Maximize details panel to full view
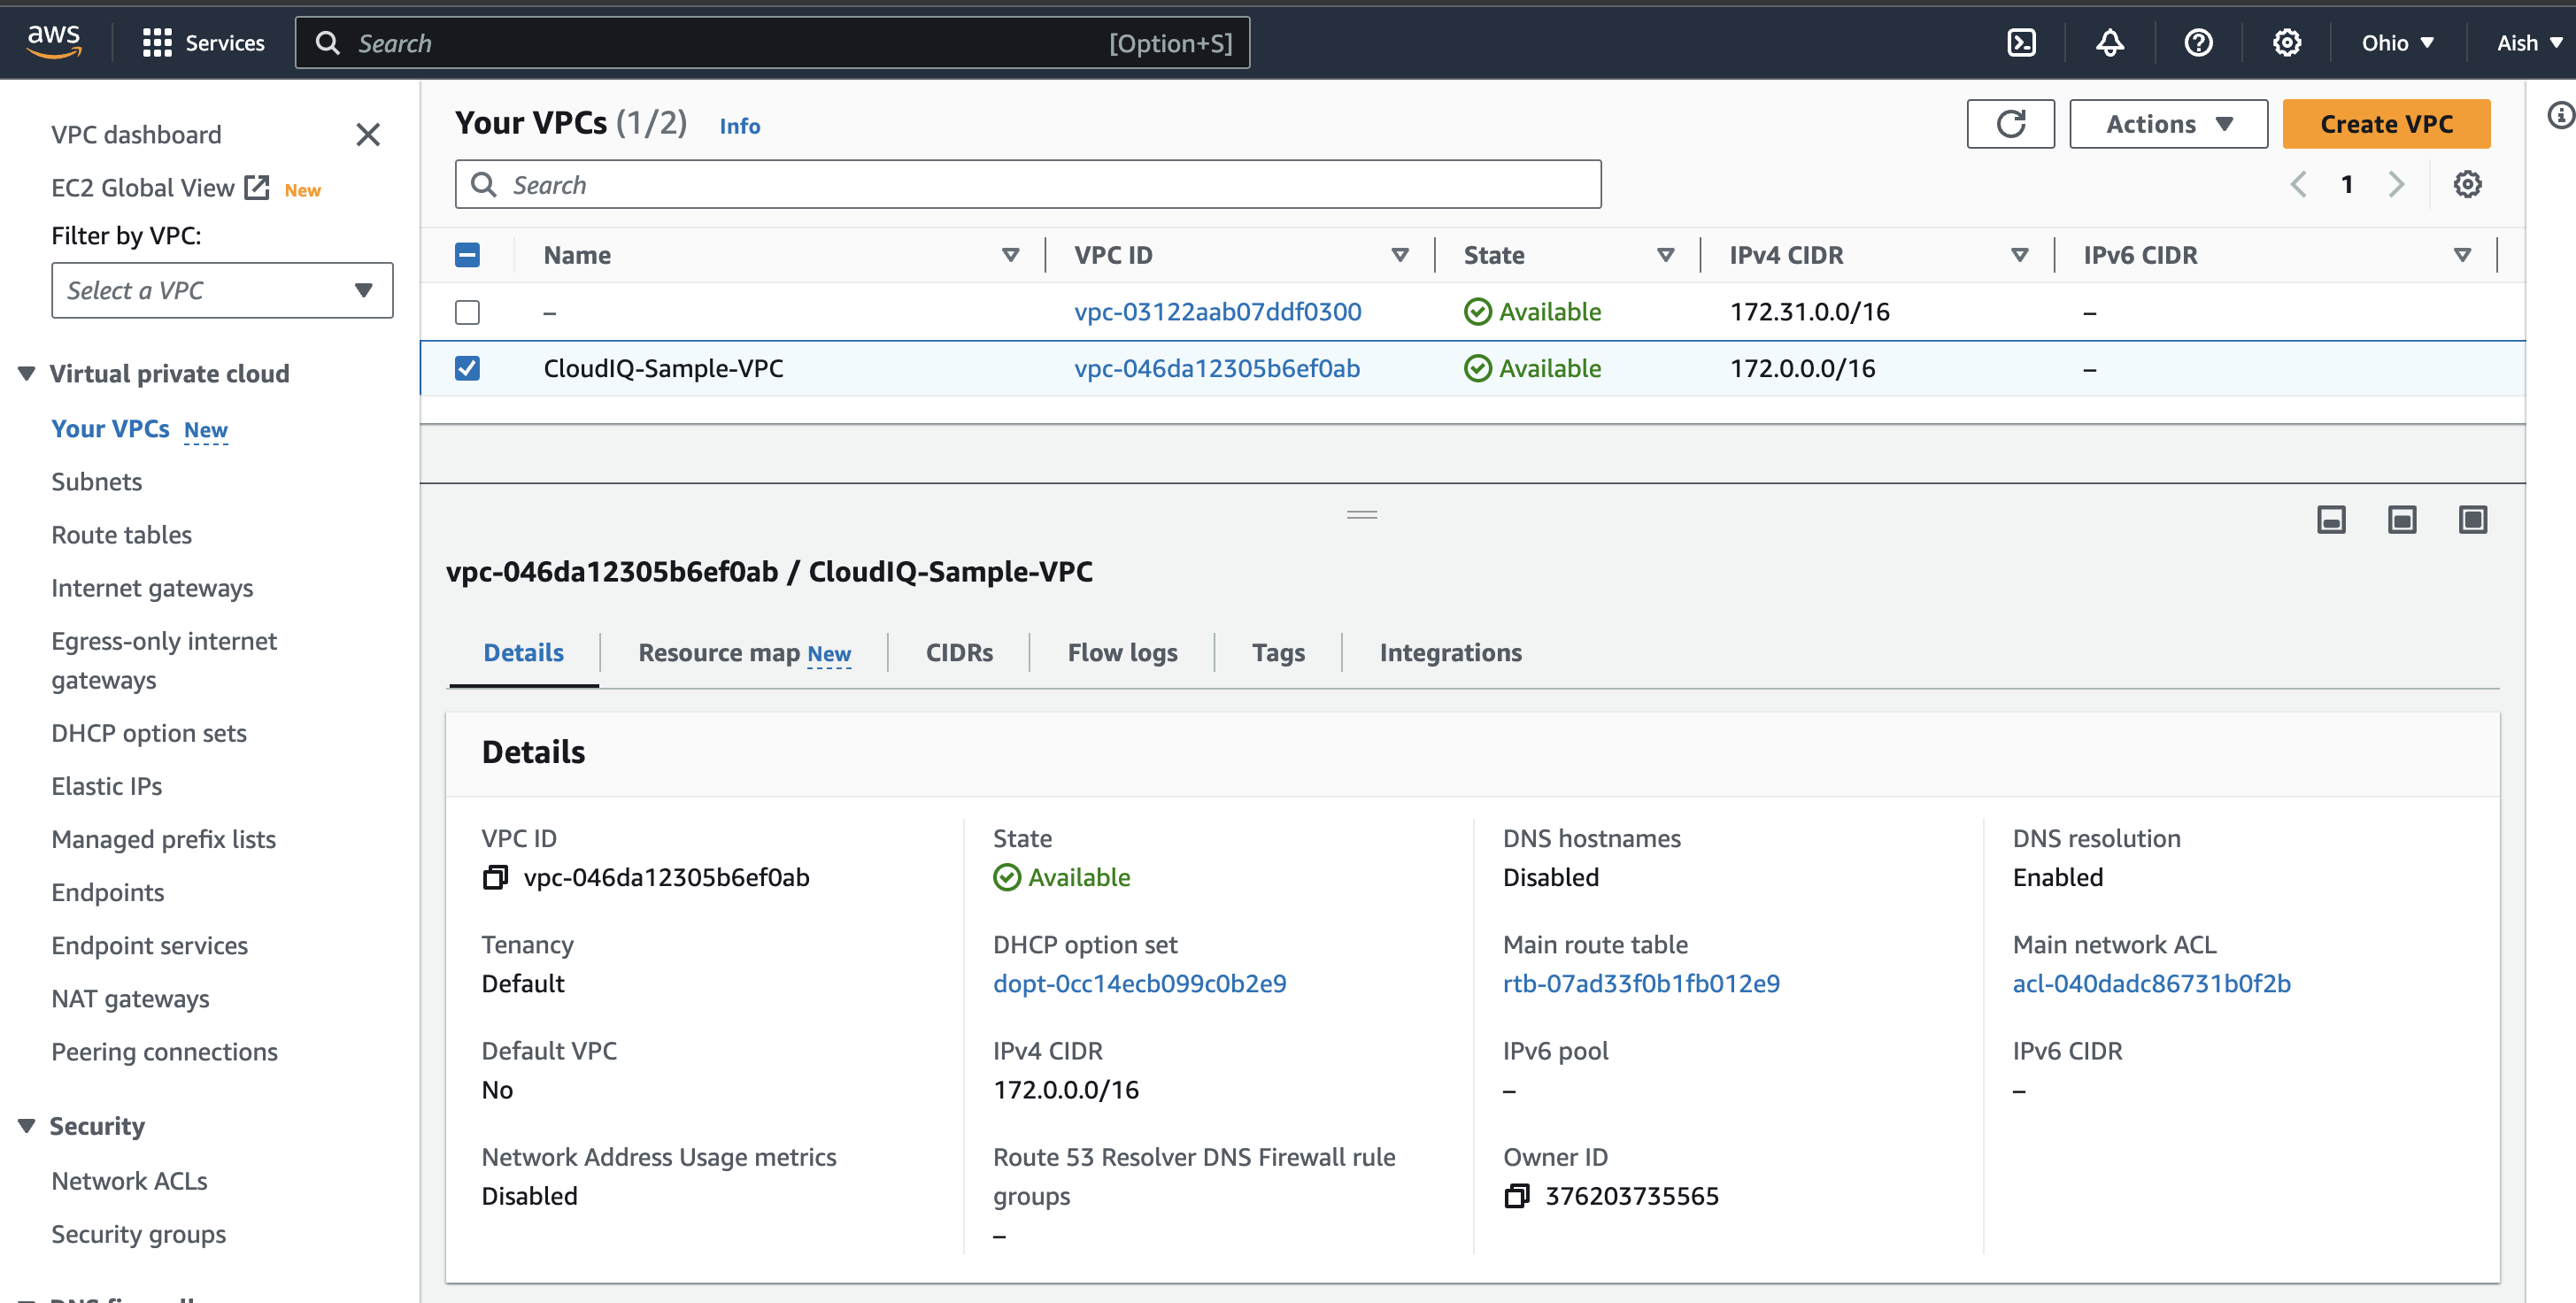Image resolution: width=2576 pixels, height=1303 pixels. (x=2472, y=520)
